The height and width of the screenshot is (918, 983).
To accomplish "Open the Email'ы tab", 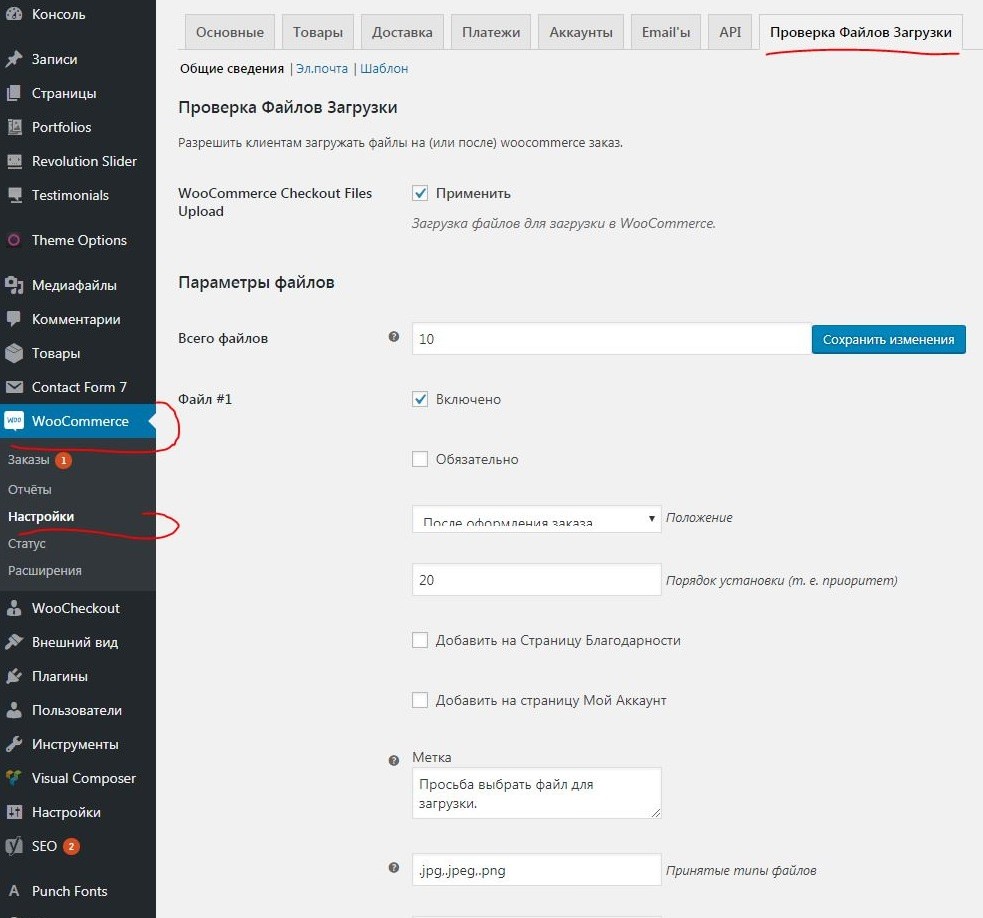I will coord(666,32).
